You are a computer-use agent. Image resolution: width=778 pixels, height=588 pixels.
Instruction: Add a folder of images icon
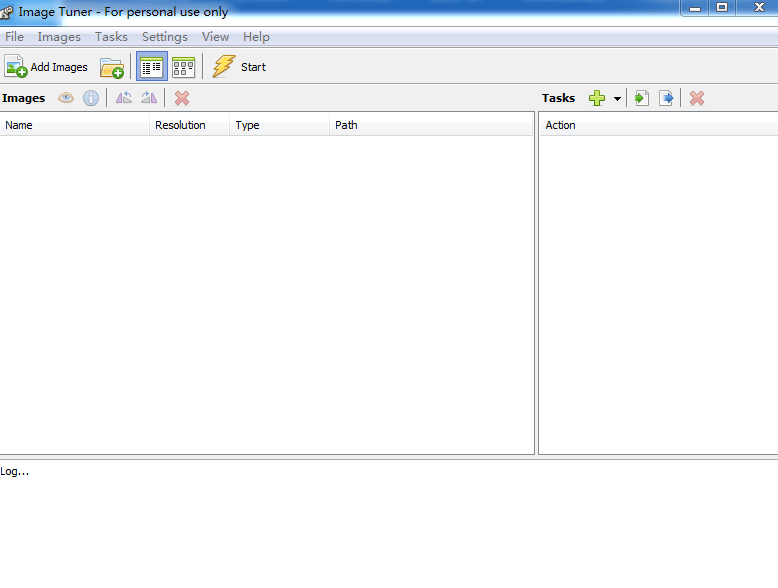pos(112,66)
